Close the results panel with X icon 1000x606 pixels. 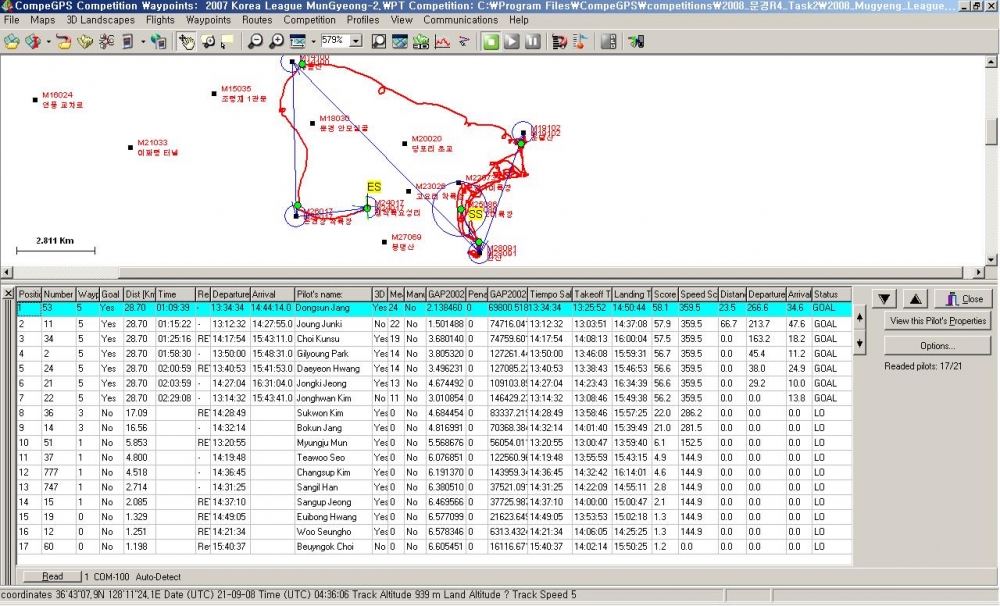click(8, 293)
